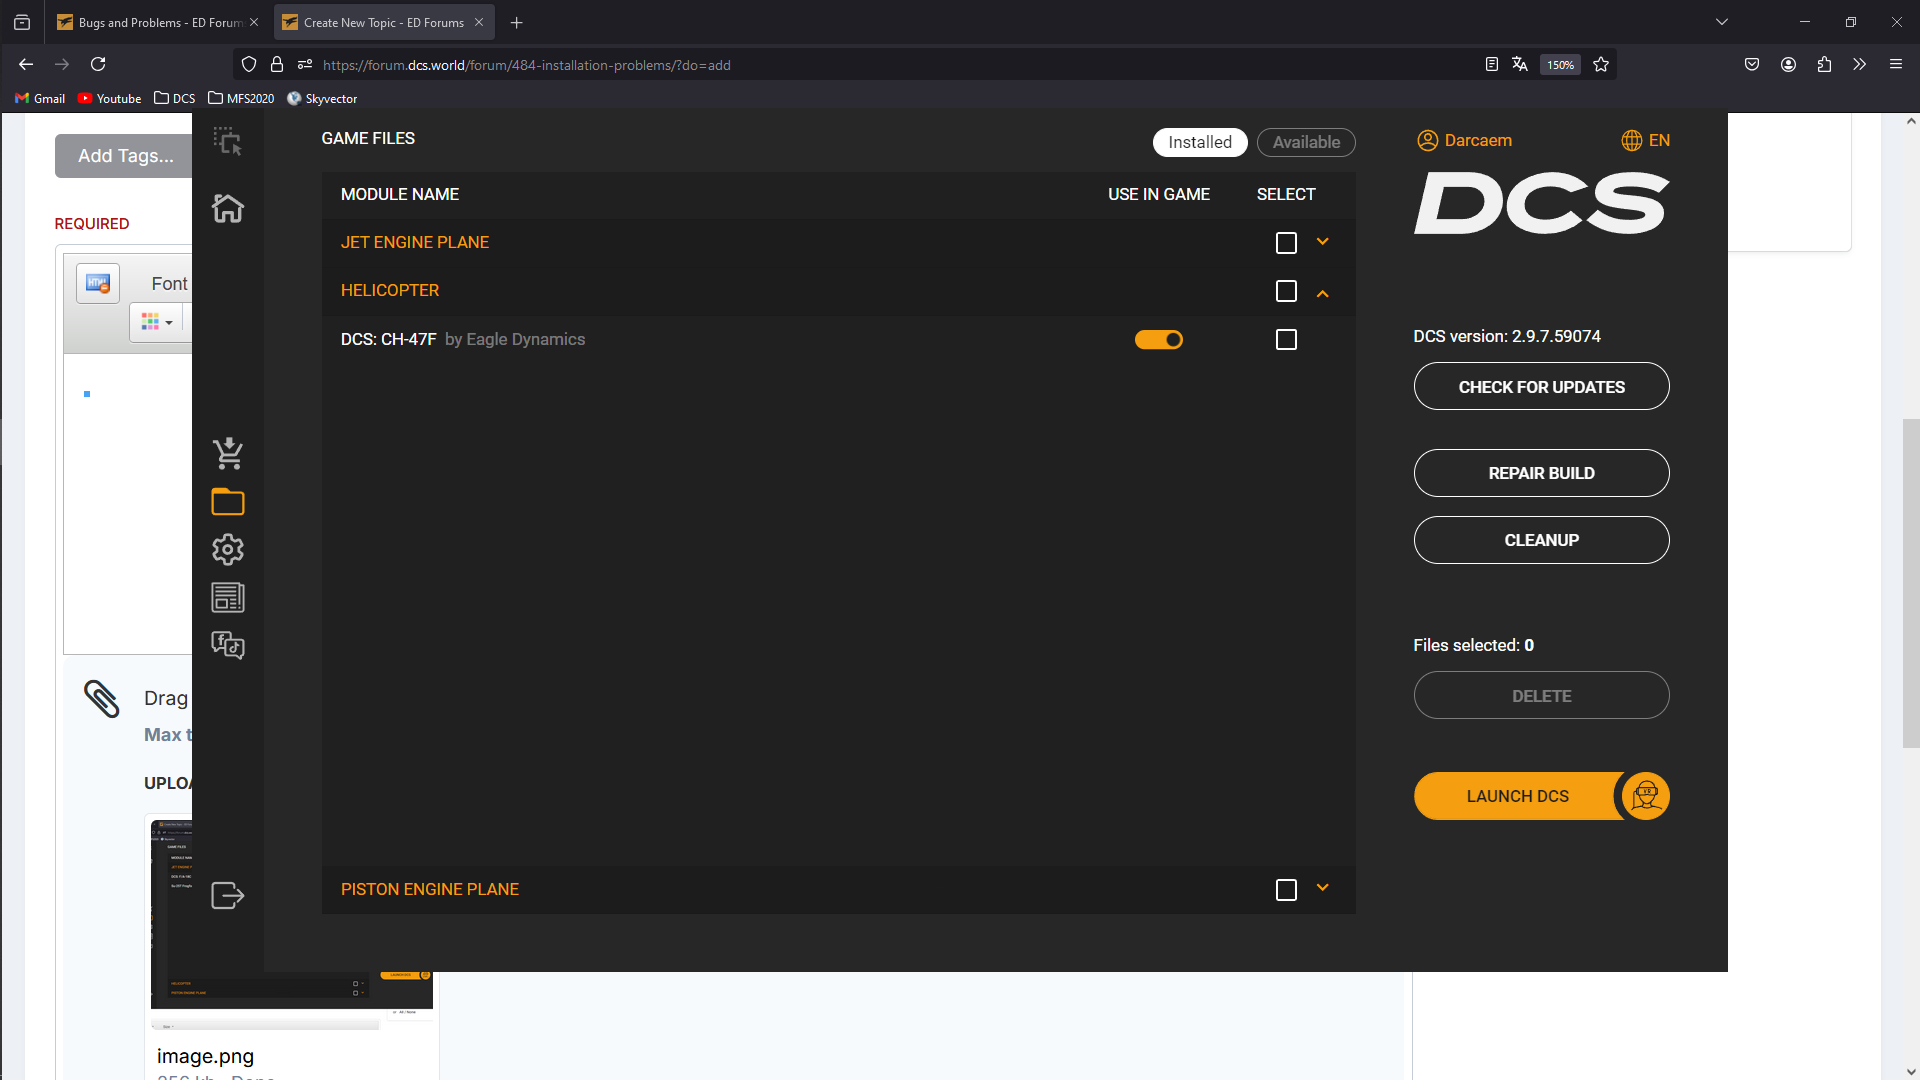Open the EN language globe selector

click(x=1645, y=140)
